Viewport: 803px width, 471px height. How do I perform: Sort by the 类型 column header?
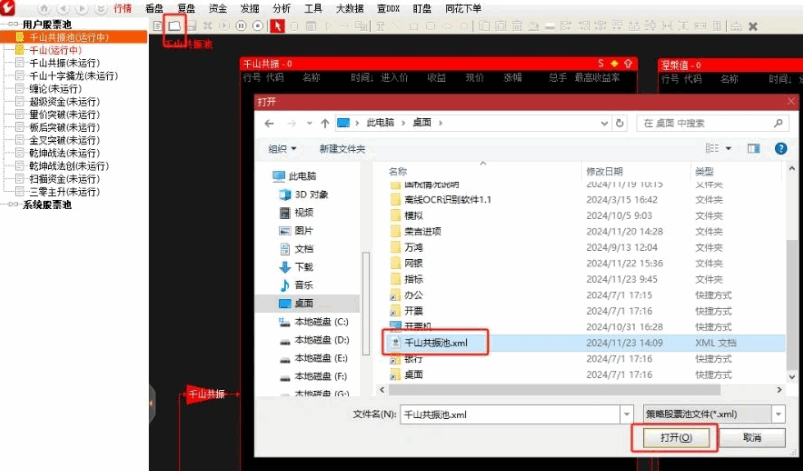tap(704, 172)
